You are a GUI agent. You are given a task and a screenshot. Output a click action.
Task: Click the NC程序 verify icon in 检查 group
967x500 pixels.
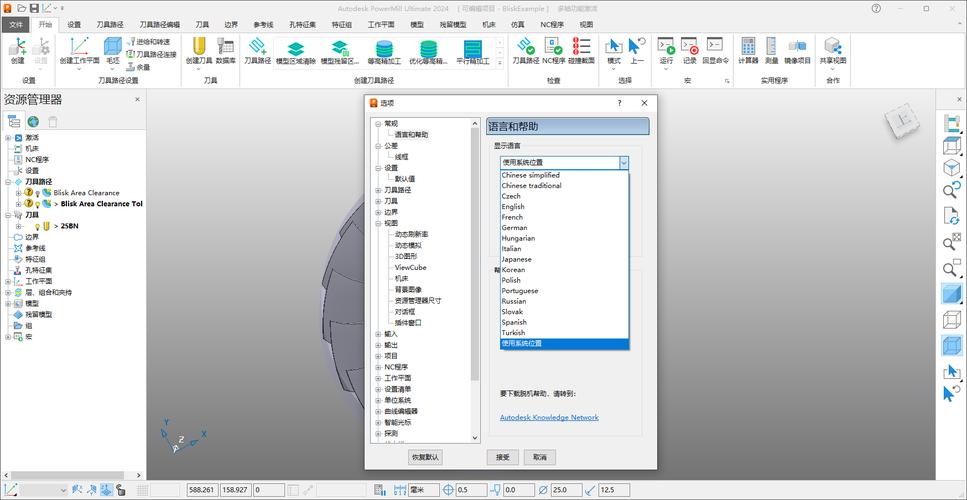tap(553, 47)
